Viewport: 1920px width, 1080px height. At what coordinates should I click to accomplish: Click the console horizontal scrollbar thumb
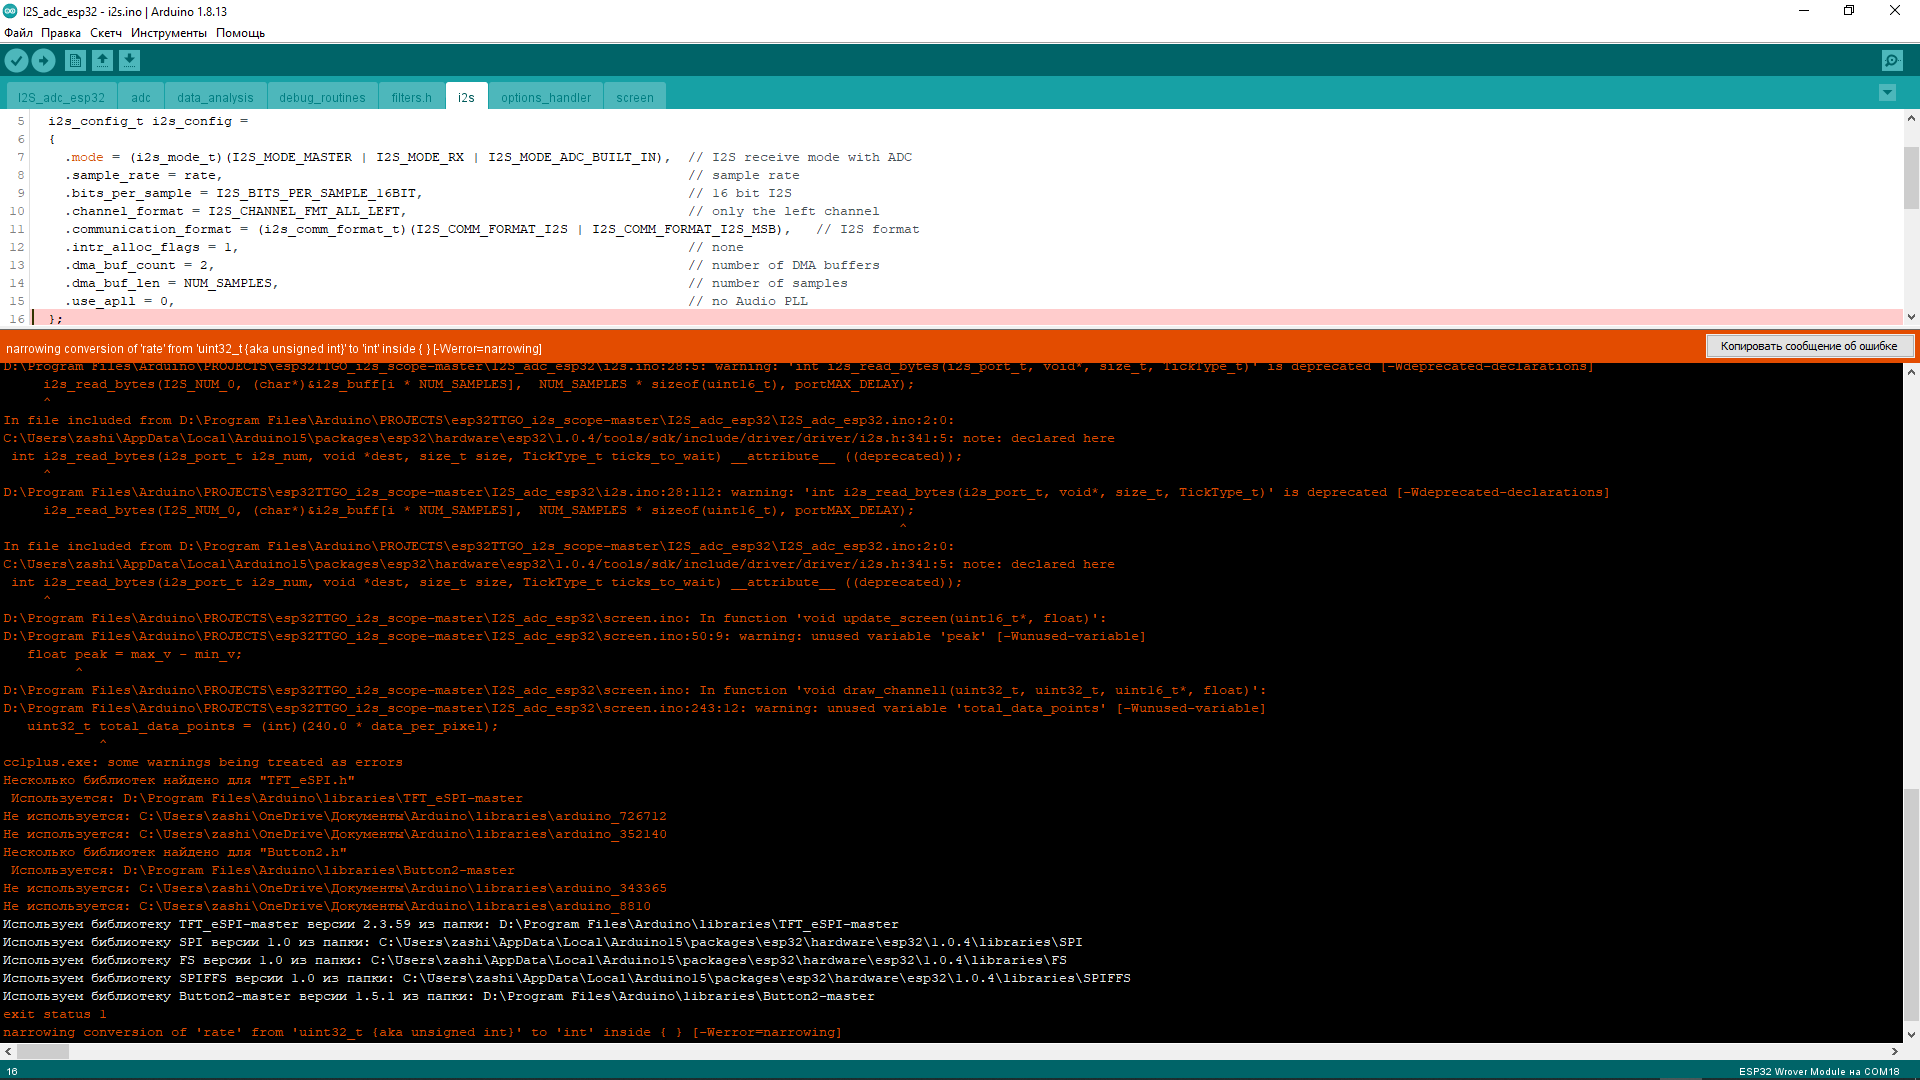pos(43,1051)
